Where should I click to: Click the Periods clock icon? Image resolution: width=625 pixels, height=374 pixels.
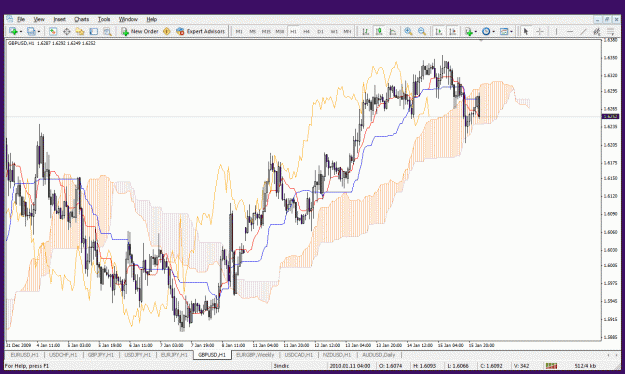486,31
